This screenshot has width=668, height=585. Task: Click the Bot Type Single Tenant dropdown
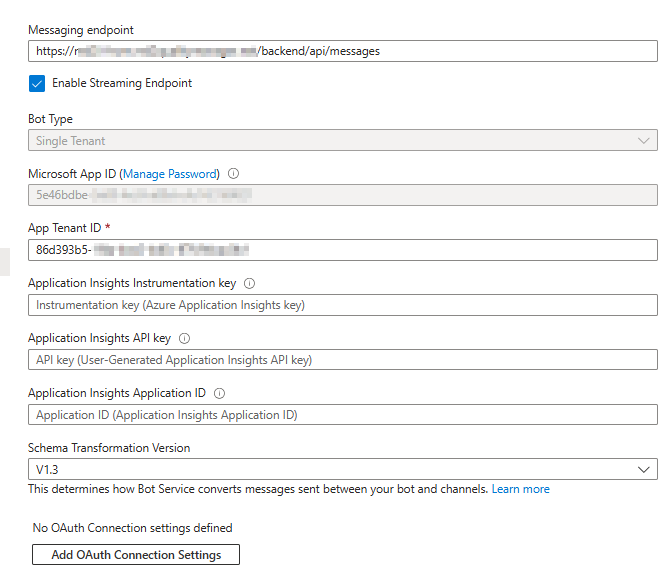pos(342,141)
